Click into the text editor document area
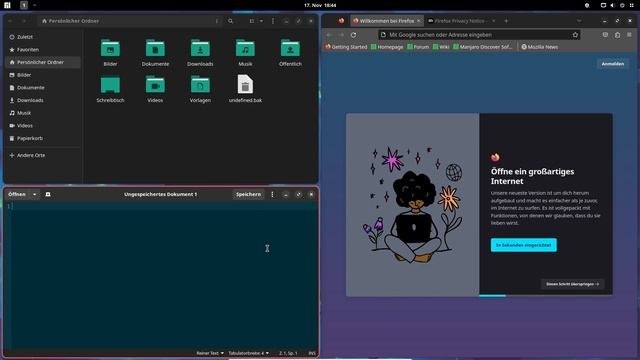 pos(163,276)
